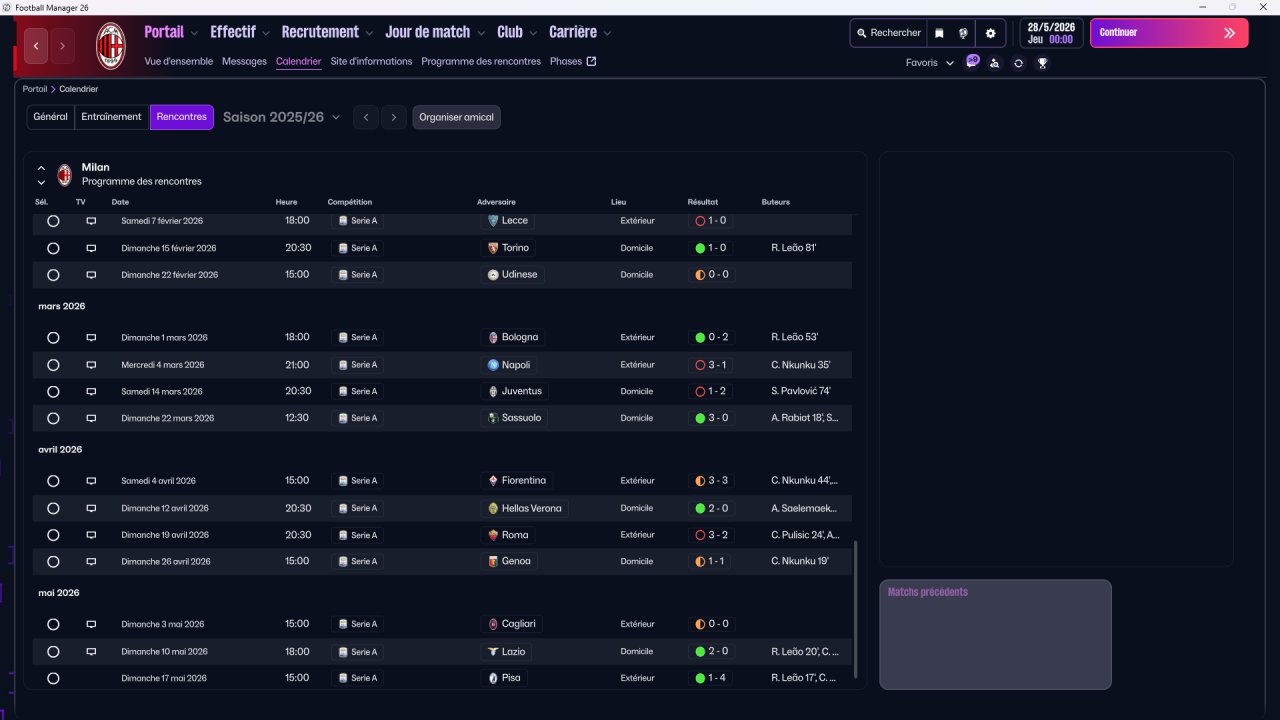The image size is (1280, 720).
Task: Open the notifications chat bubble icon
Action: click(972, 62)
